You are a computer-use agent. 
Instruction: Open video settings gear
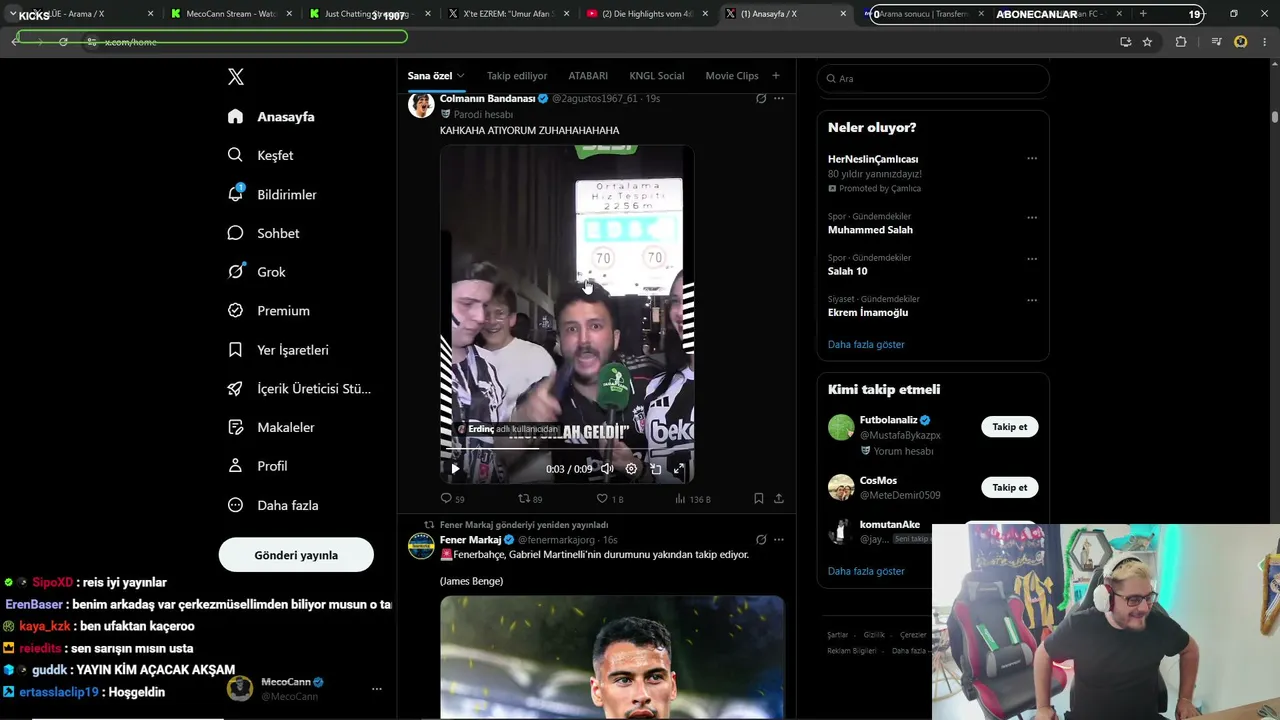(631, 468)
